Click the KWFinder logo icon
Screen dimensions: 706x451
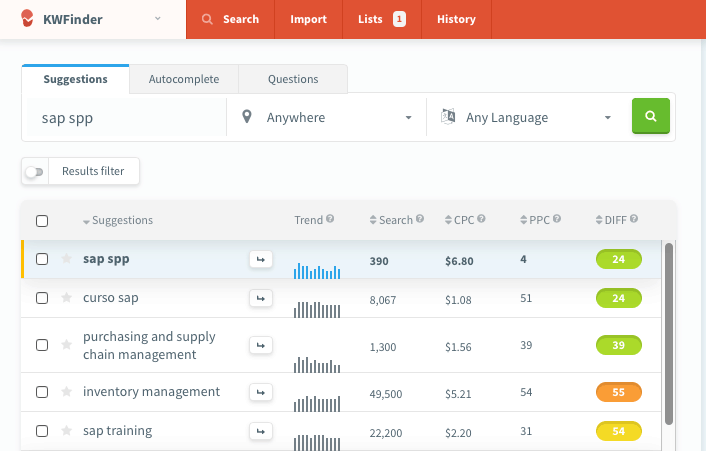[x=27, y=18]
